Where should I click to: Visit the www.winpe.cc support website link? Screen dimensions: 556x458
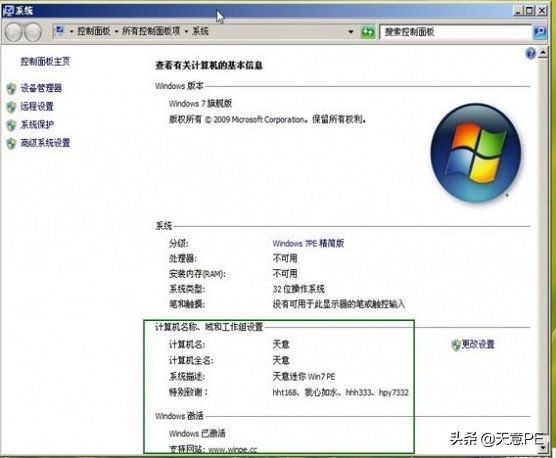(x=232, y=450)
